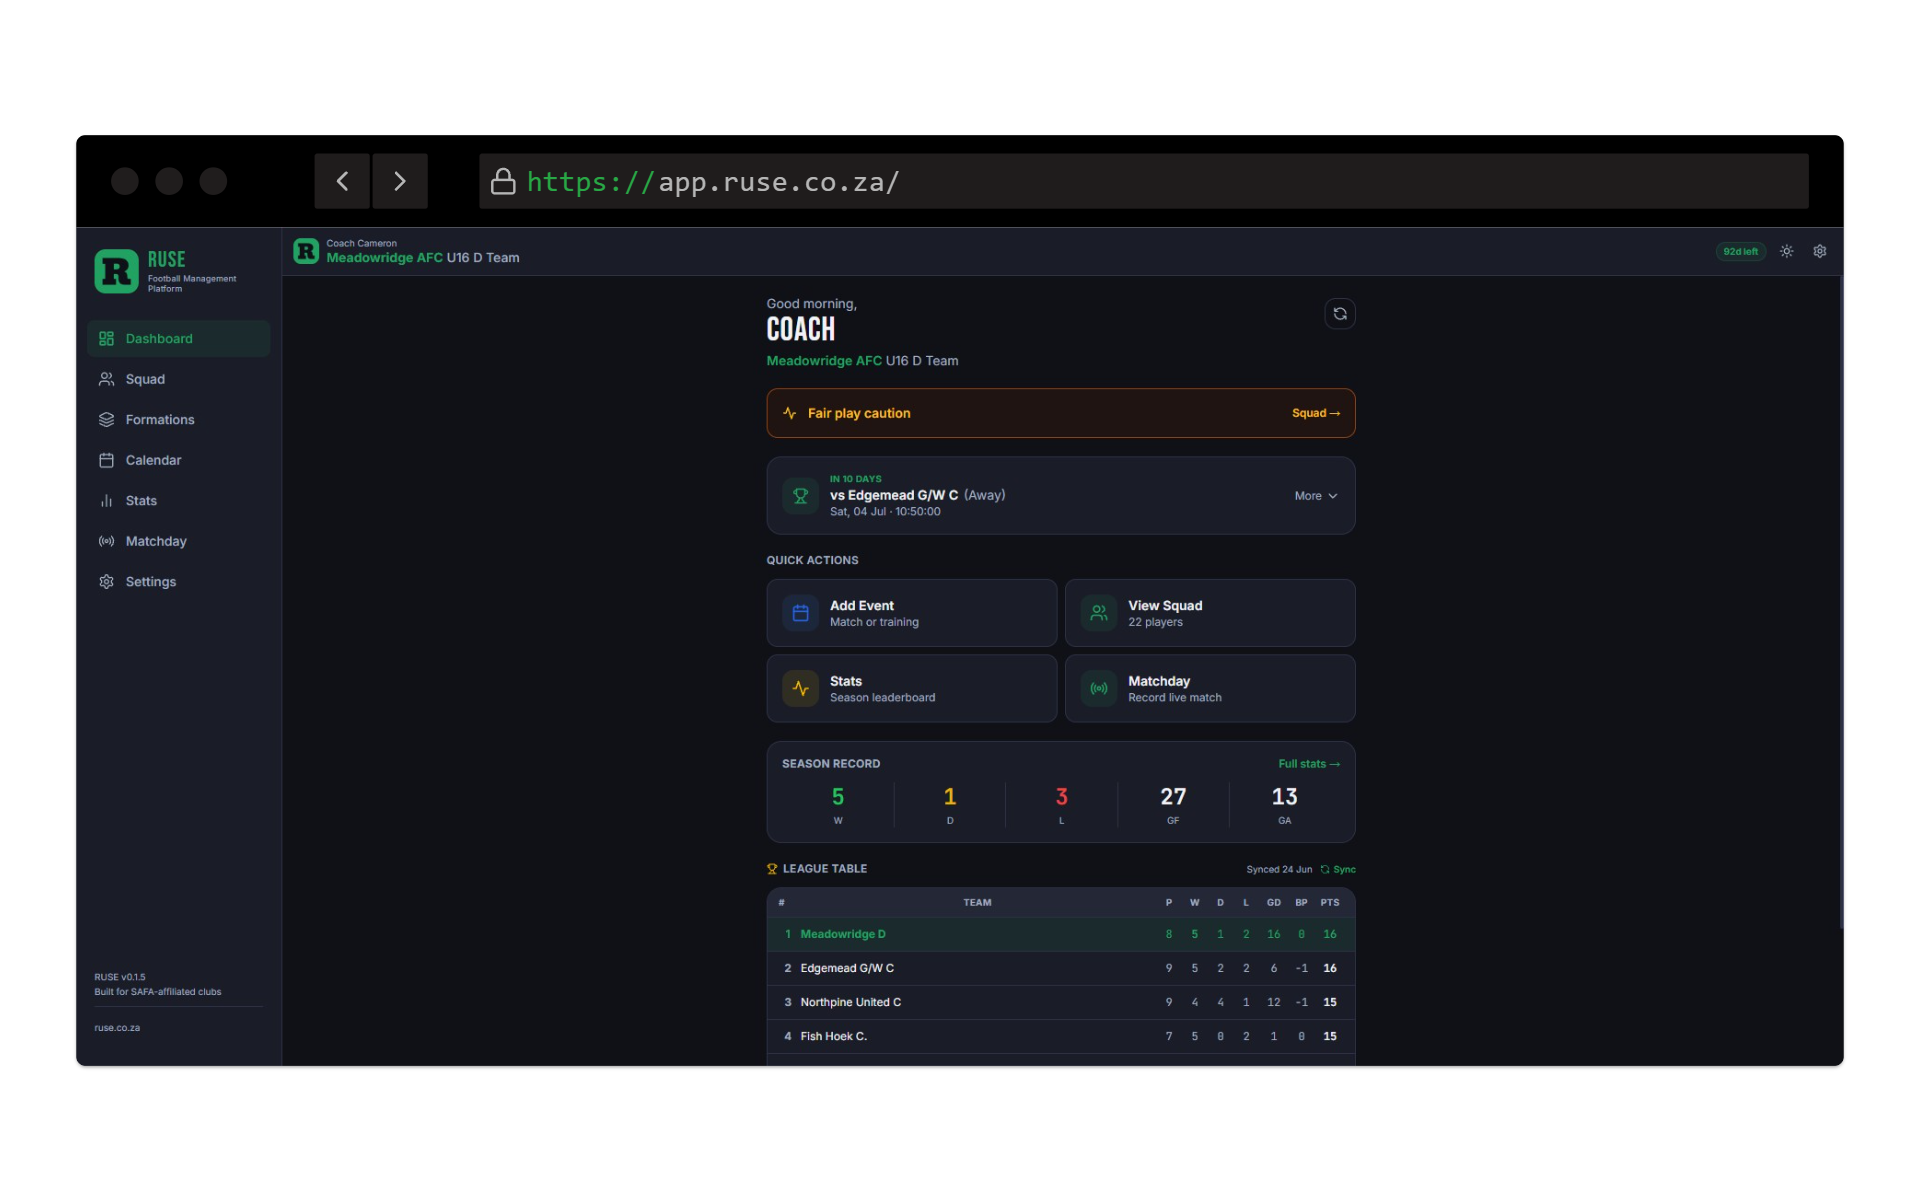Click the PTS column header

(1330, 903)
